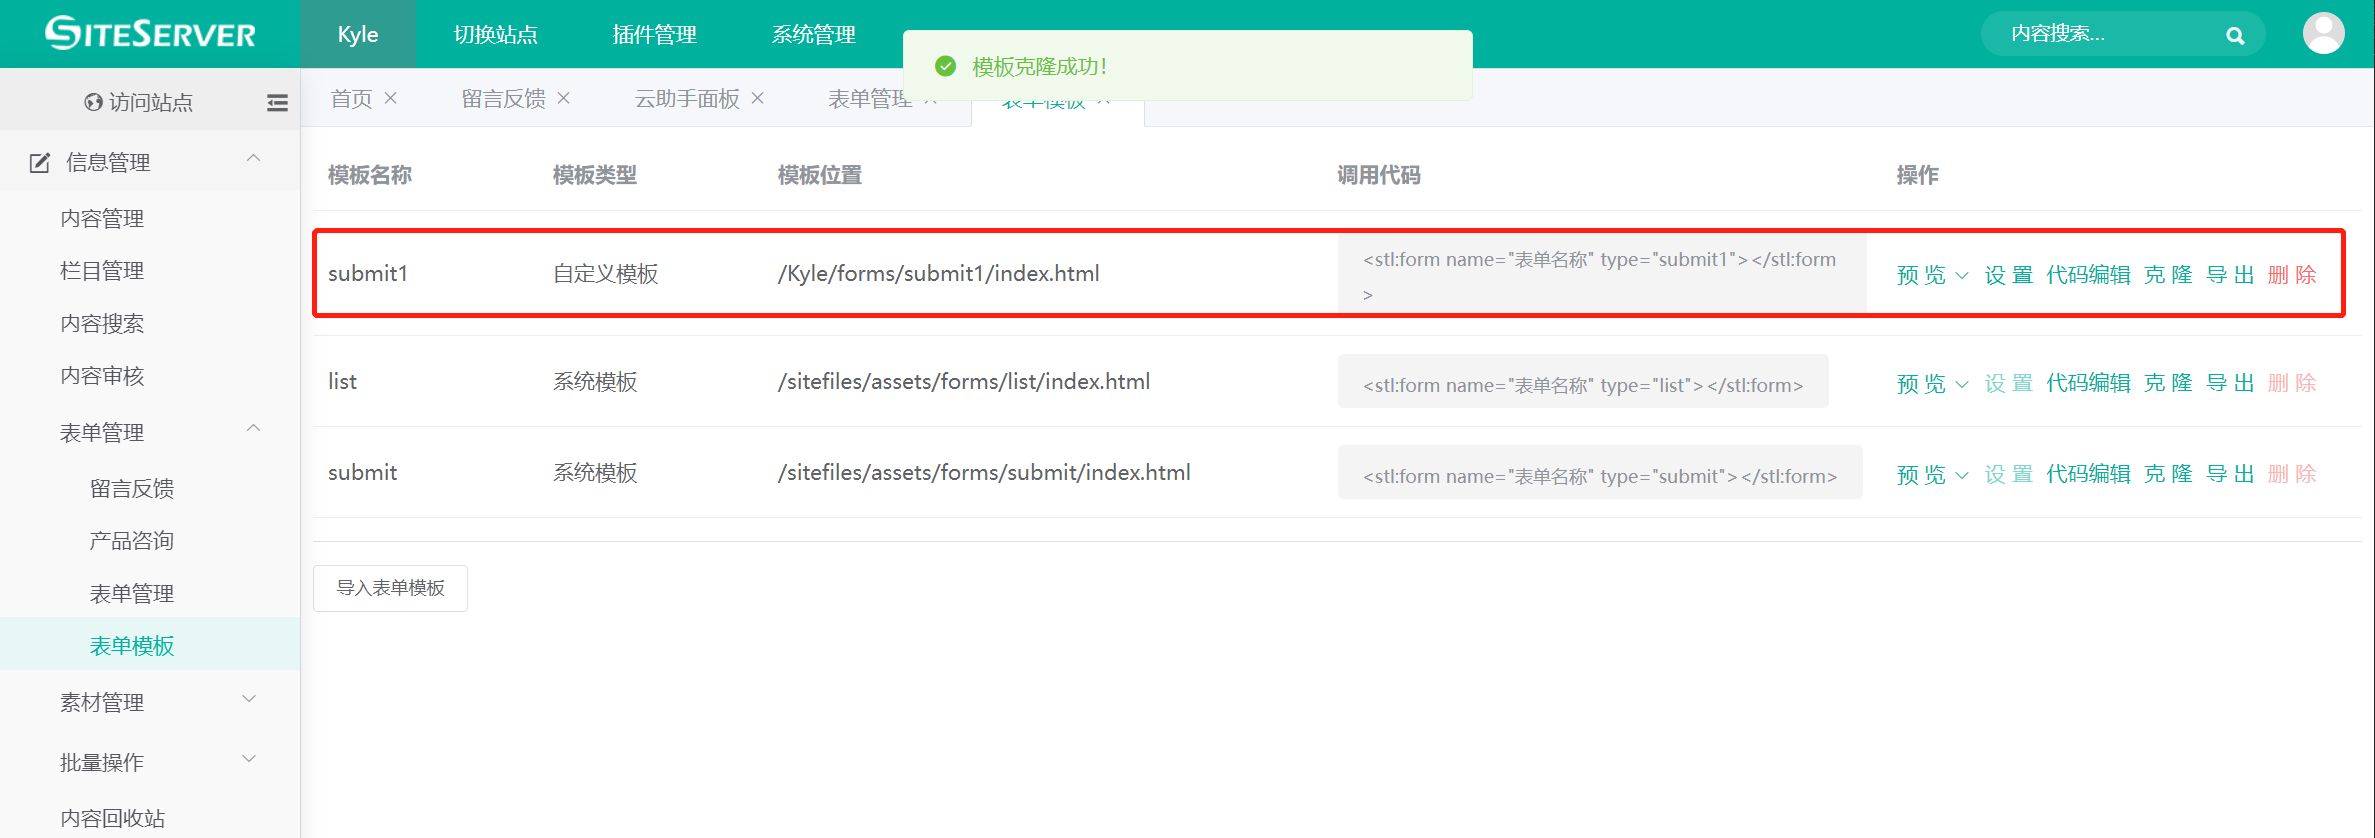Delete the submit1 custom template

(x=2292, y=275)
